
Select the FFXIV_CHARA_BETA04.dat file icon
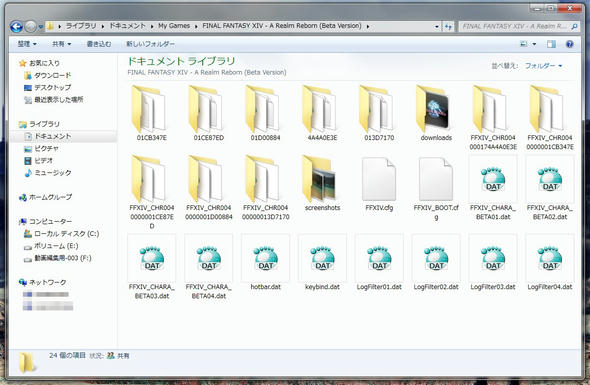(x=209, y=258)
